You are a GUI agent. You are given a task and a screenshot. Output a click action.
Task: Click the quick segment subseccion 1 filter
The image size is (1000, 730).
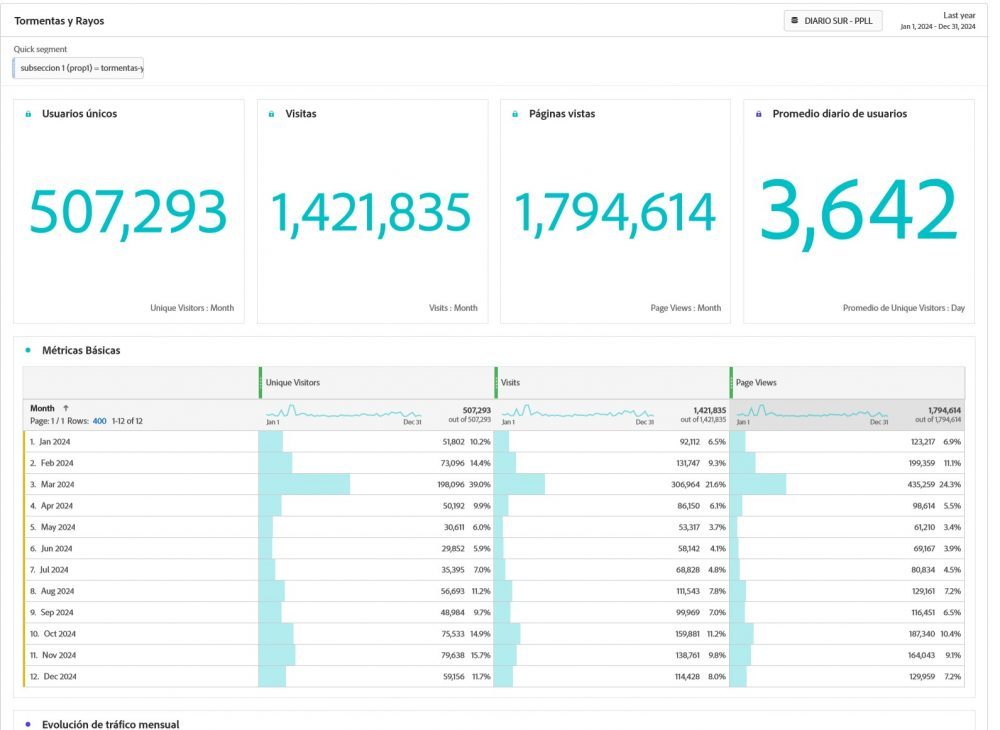pos(78,68)
